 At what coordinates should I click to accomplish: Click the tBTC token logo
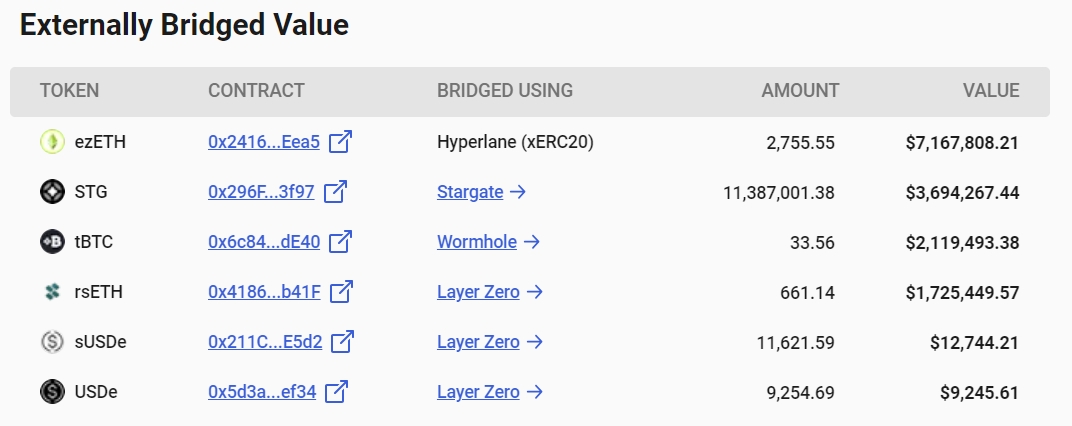tap(53, 241)
